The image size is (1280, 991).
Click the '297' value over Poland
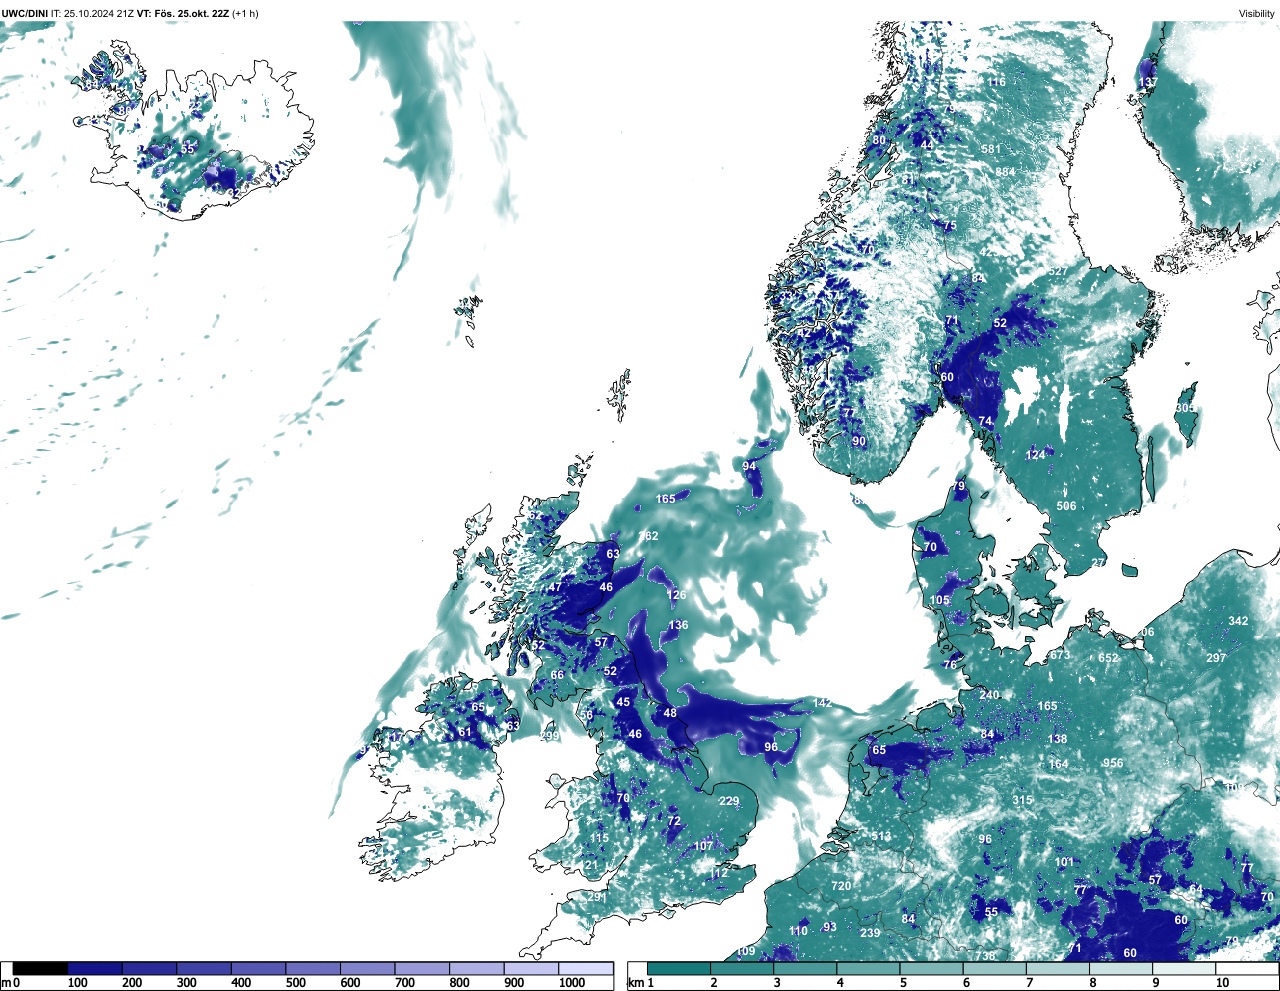(1216, 658)
